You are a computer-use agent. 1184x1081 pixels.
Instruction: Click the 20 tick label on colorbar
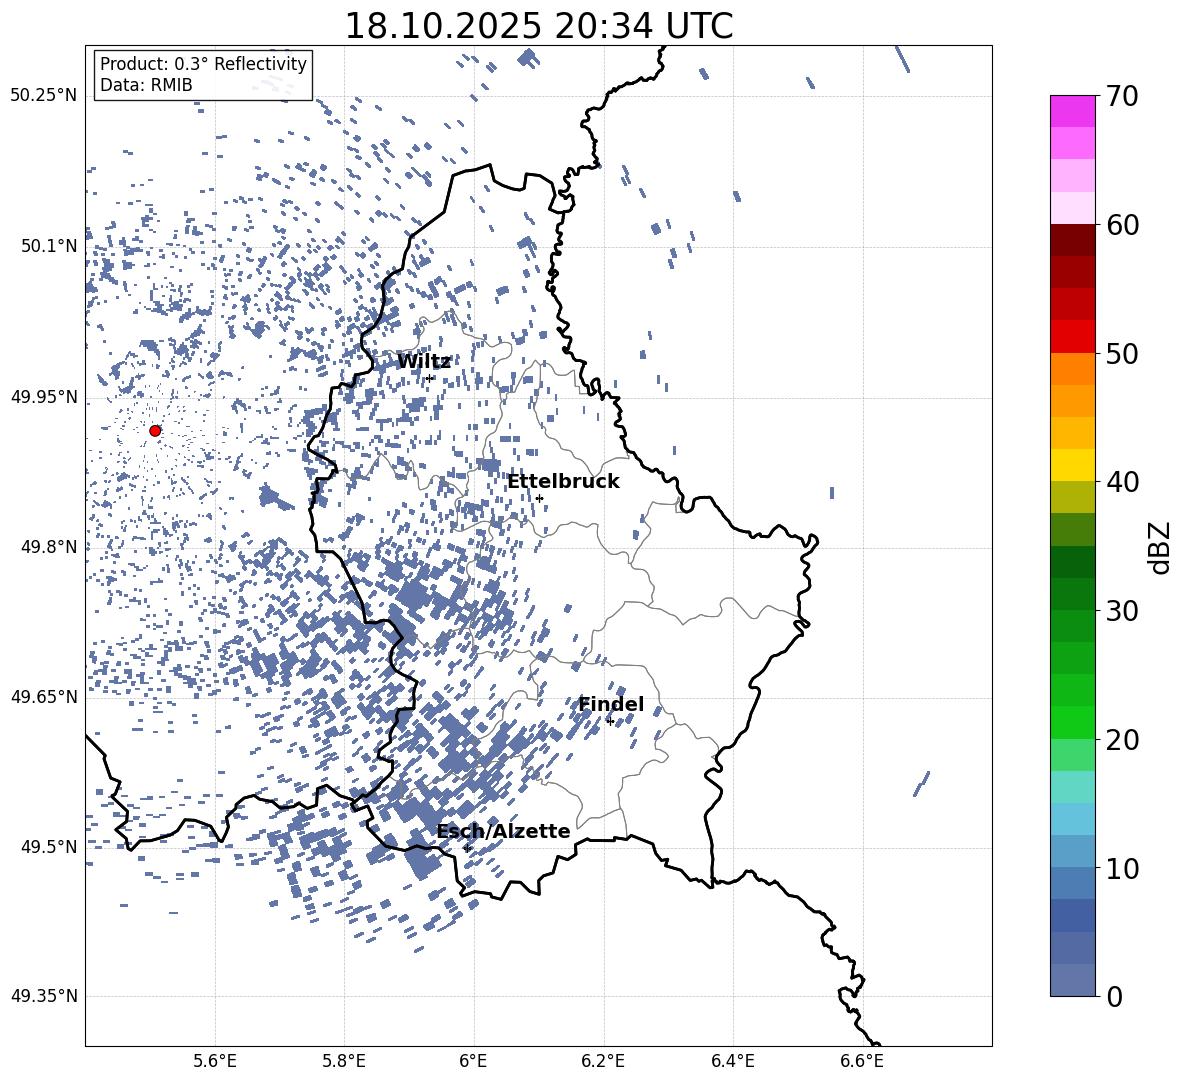pyautogui.click(x=1122, y=739)
